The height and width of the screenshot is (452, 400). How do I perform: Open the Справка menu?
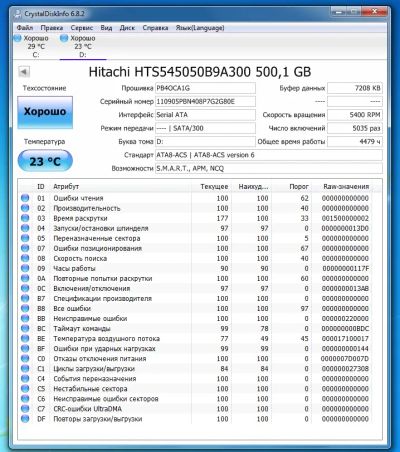155,28
